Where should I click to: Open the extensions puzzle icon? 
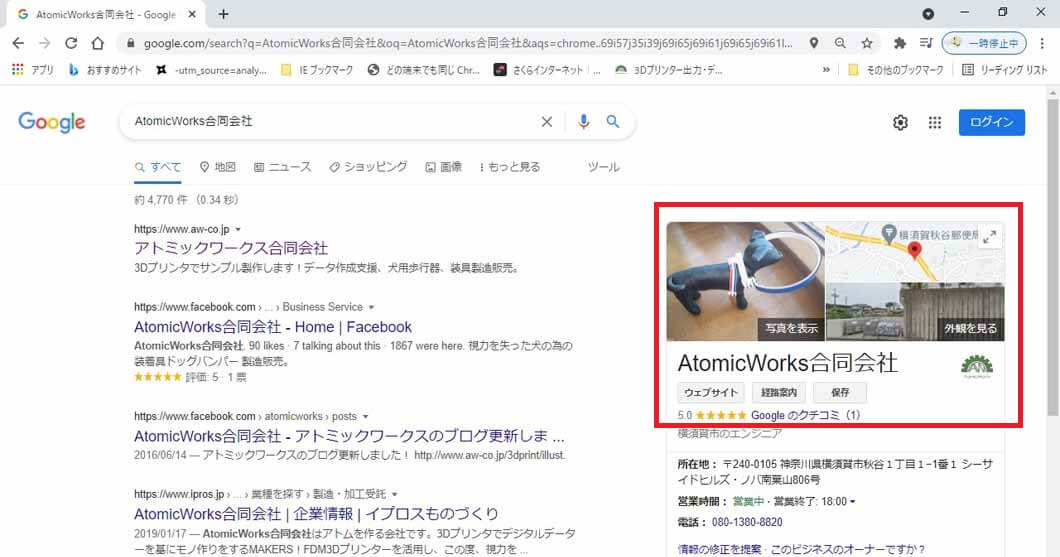(x=899, y=43)
